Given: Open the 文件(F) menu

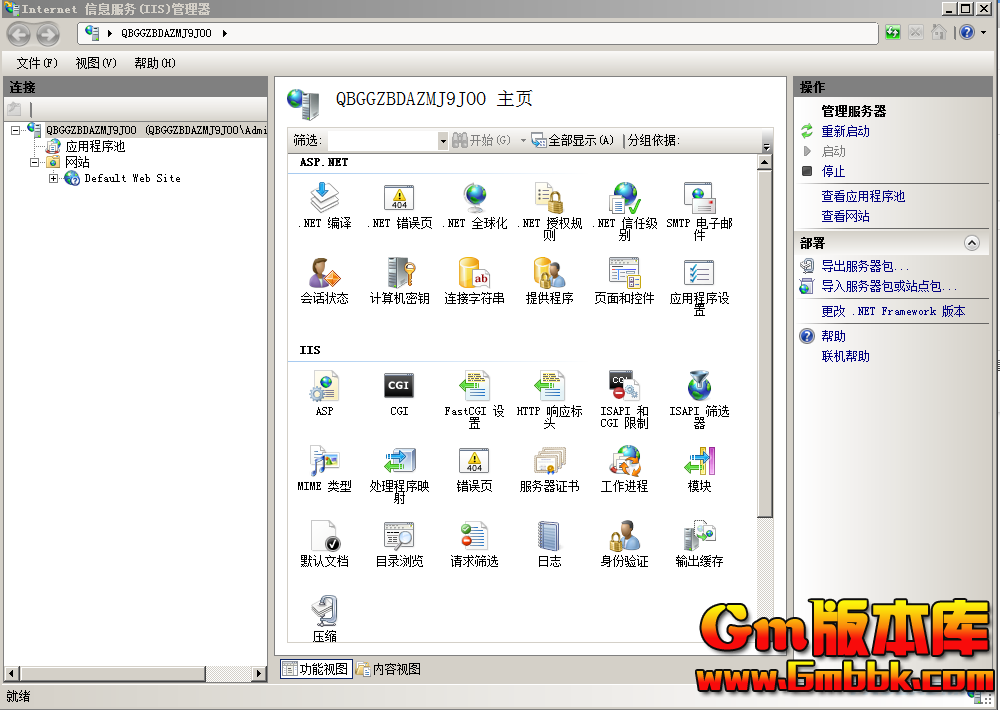Looking at the screenshot, I should tap(37, 63).
